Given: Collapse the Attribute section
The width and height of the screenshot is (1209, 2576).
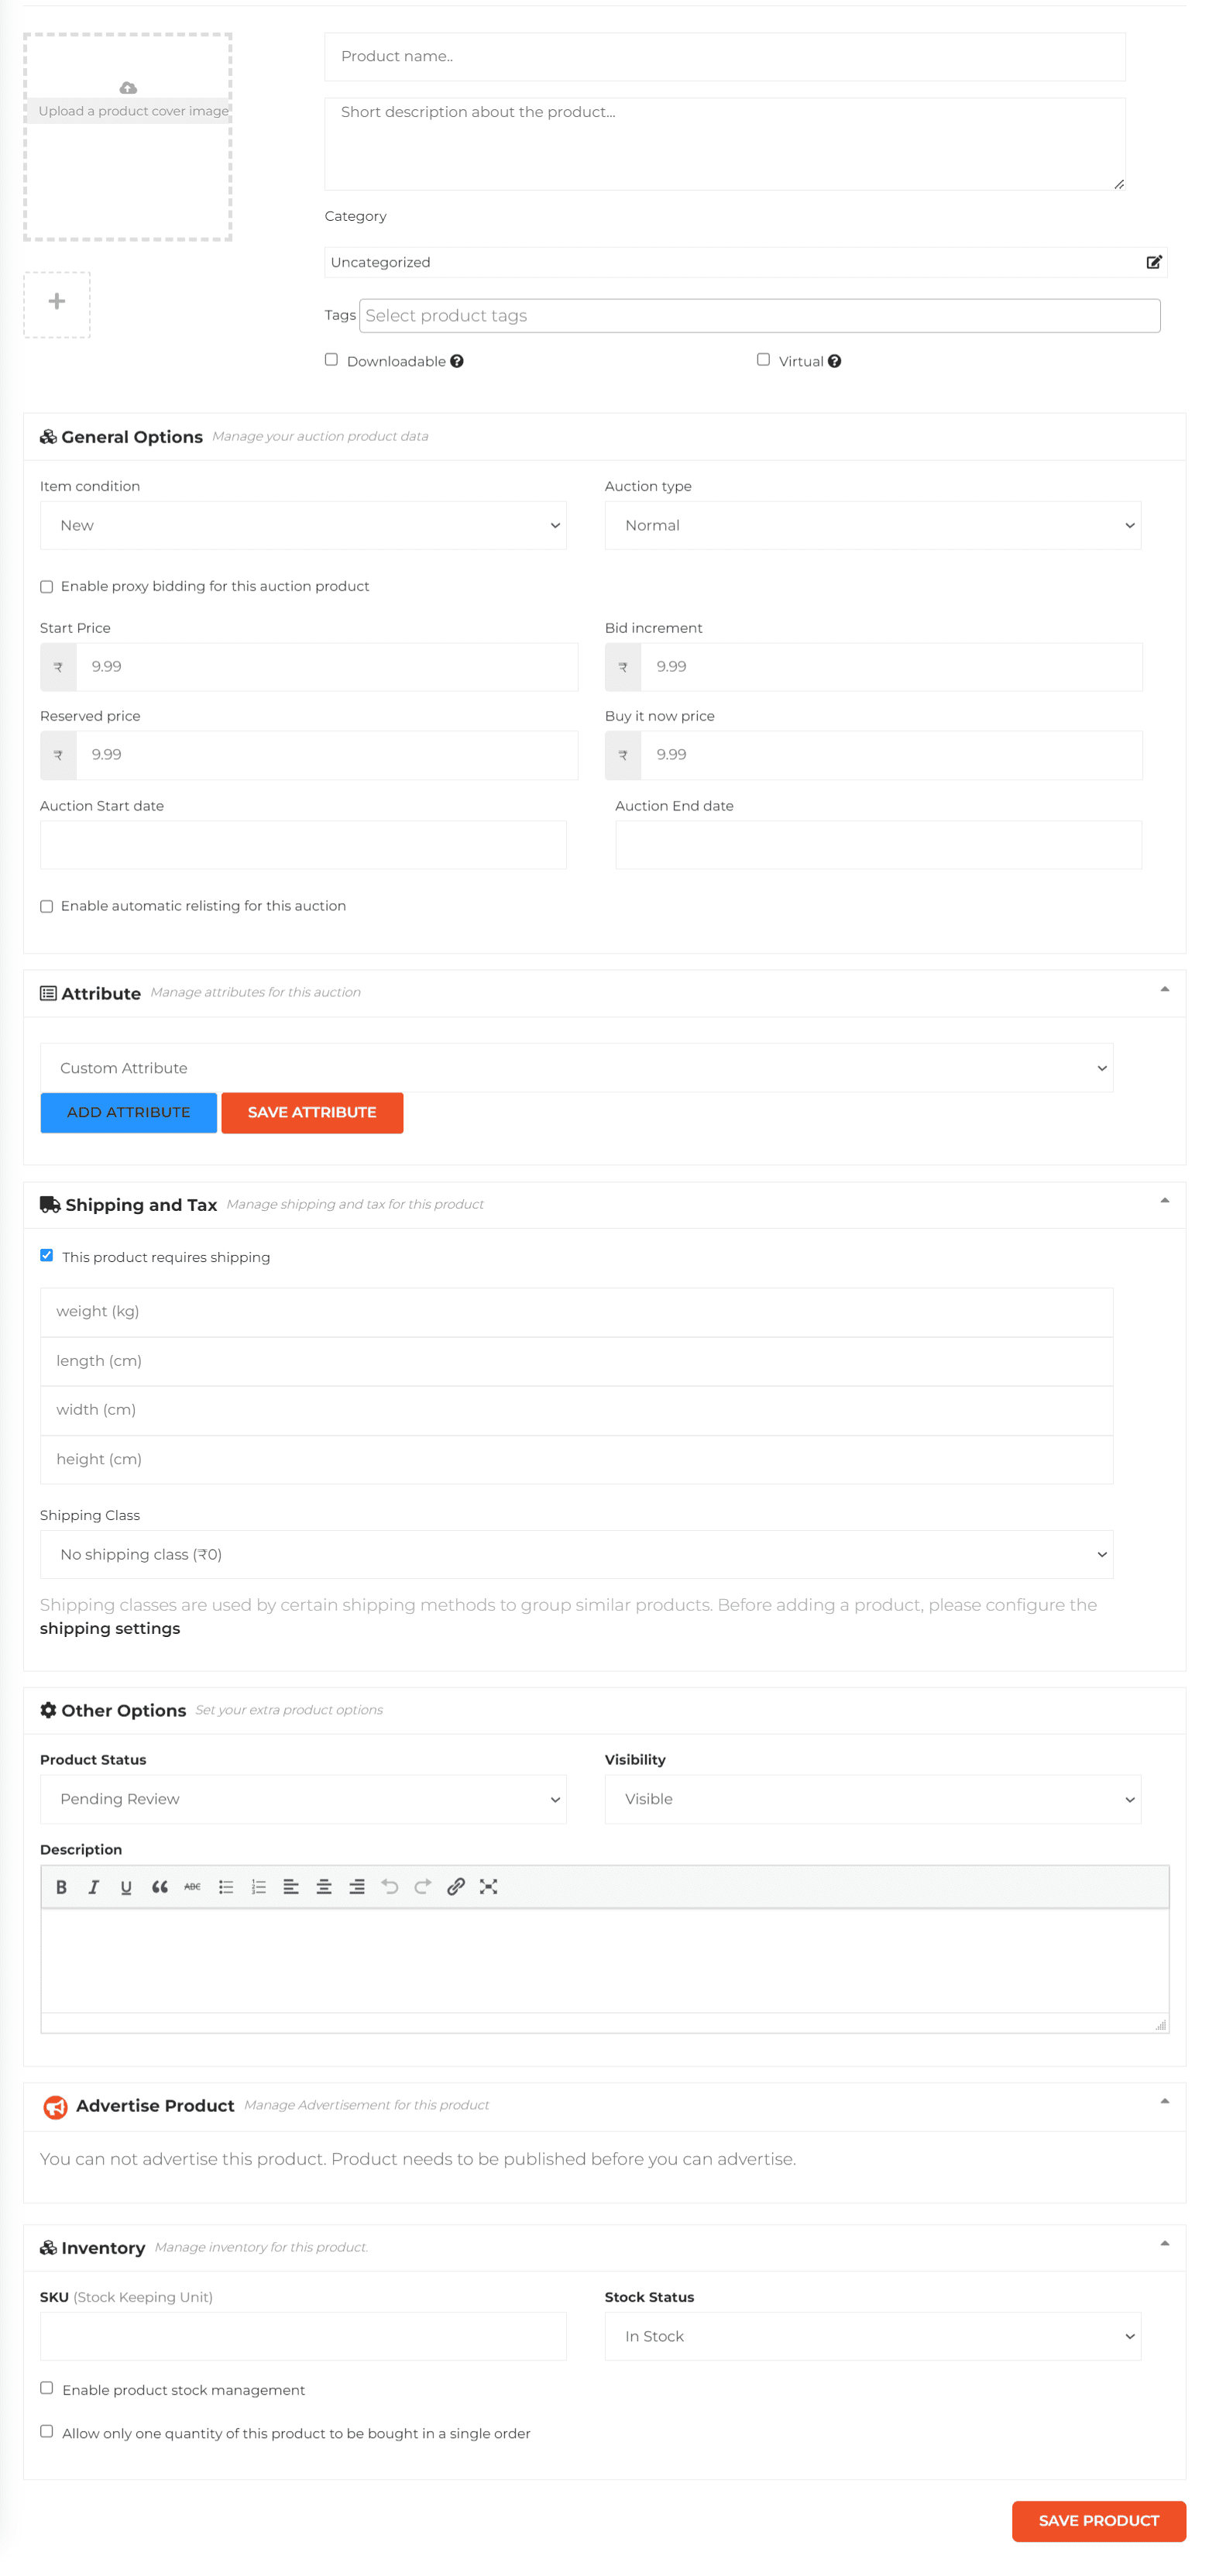Looking at the screenshot, I should 1164,989.
